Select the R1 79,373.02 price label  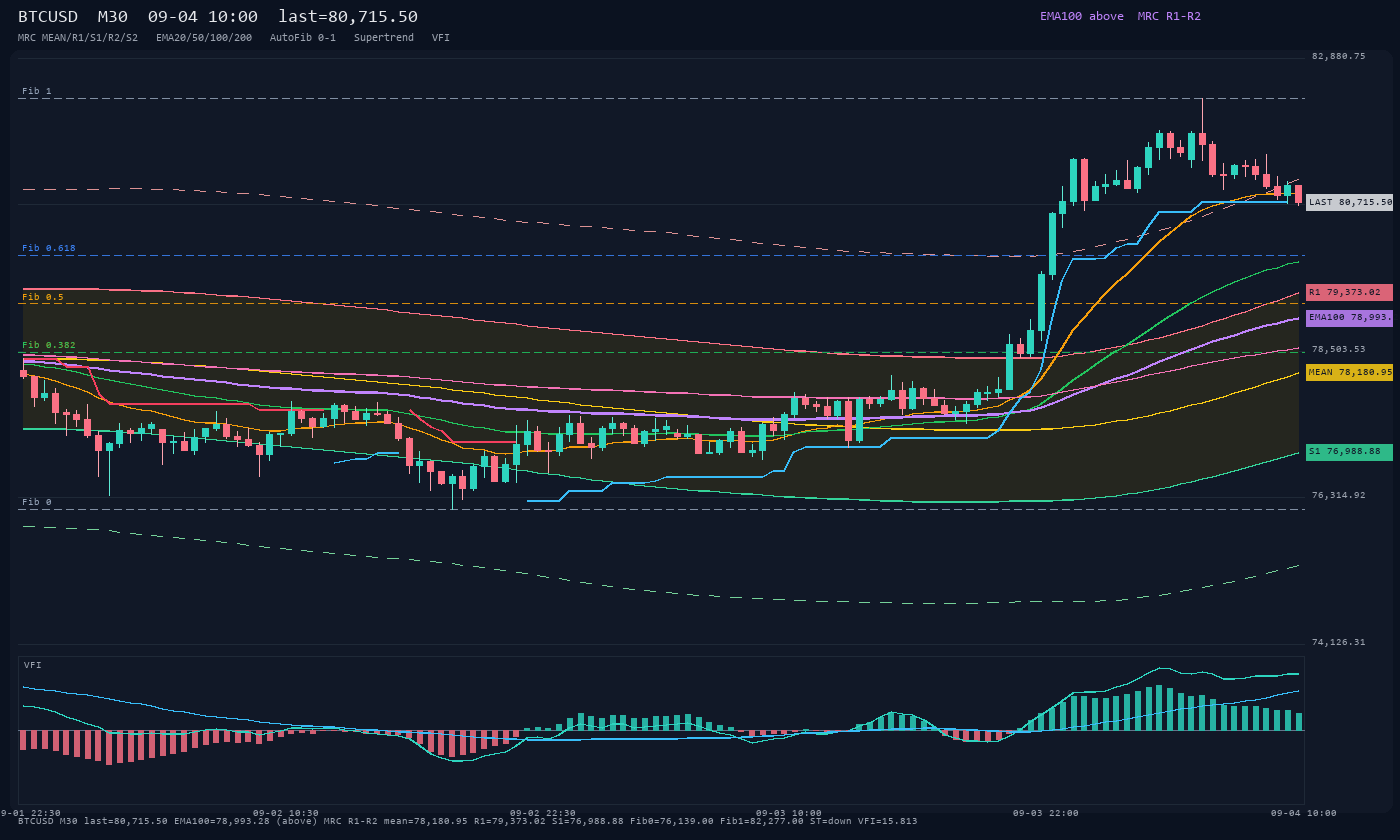point(1349,292)
